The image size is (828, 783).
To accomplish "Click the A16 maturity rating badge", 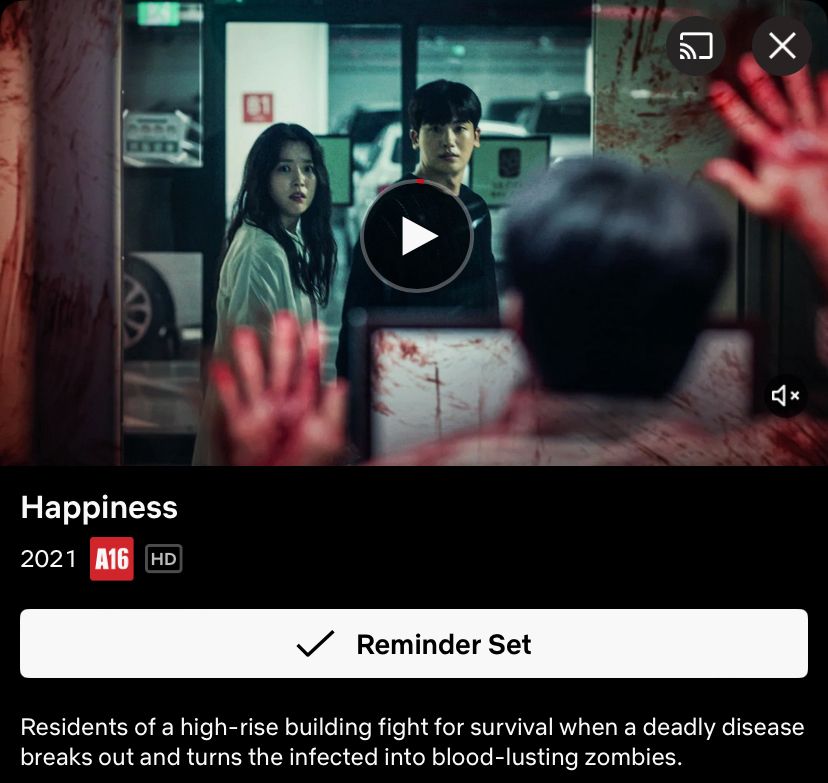I will click(x=111, y=559).
